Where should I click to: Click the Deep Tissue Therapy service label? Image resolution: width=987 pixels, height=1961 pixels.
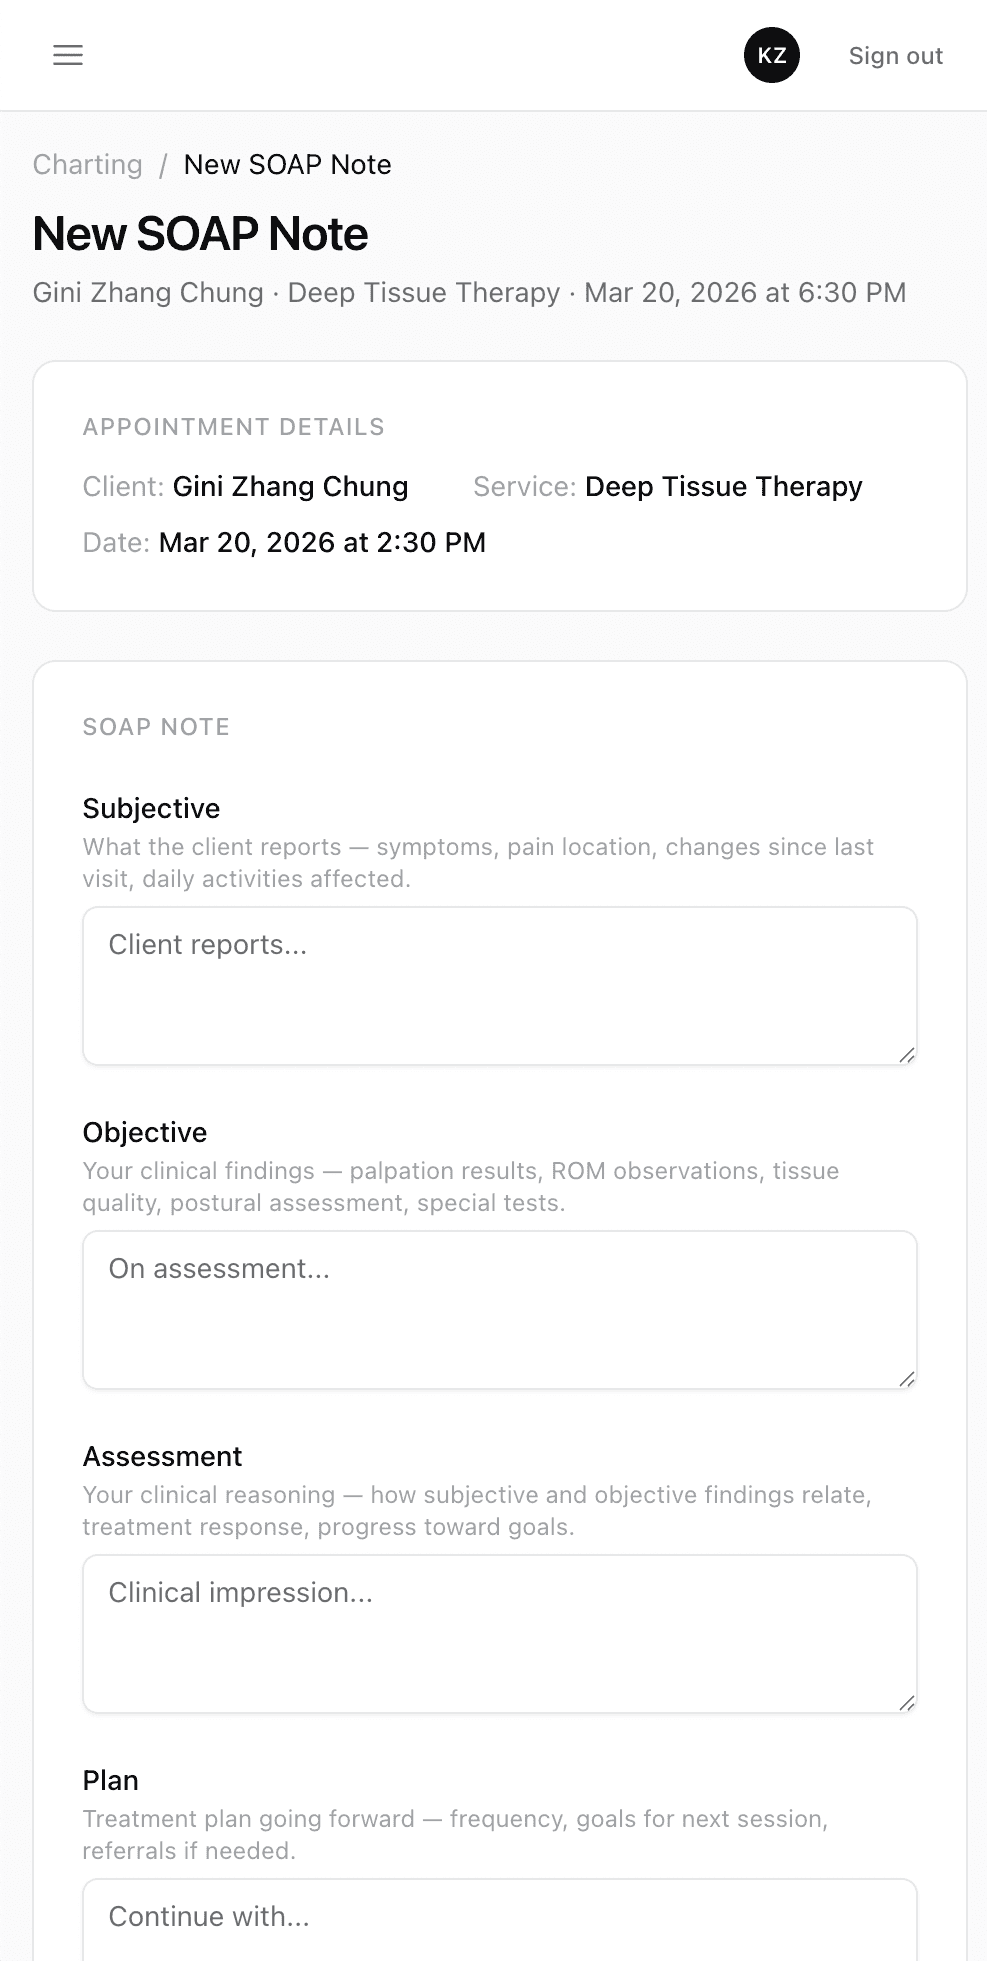pyautogui.click(x=723, y=487)
